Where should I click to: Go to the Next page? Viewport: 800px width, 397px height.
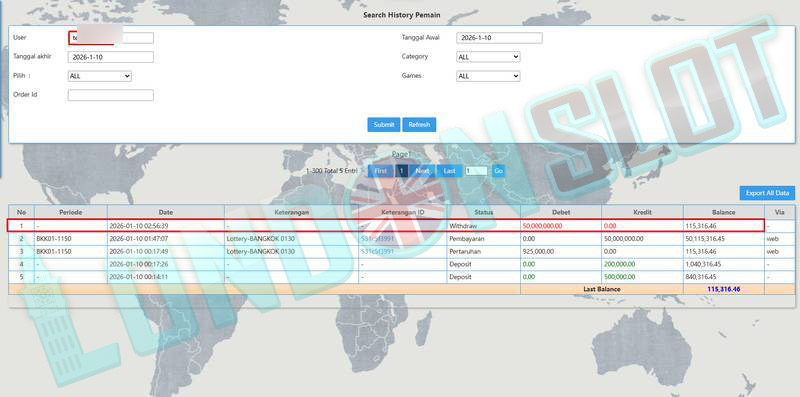coord(422,171)
